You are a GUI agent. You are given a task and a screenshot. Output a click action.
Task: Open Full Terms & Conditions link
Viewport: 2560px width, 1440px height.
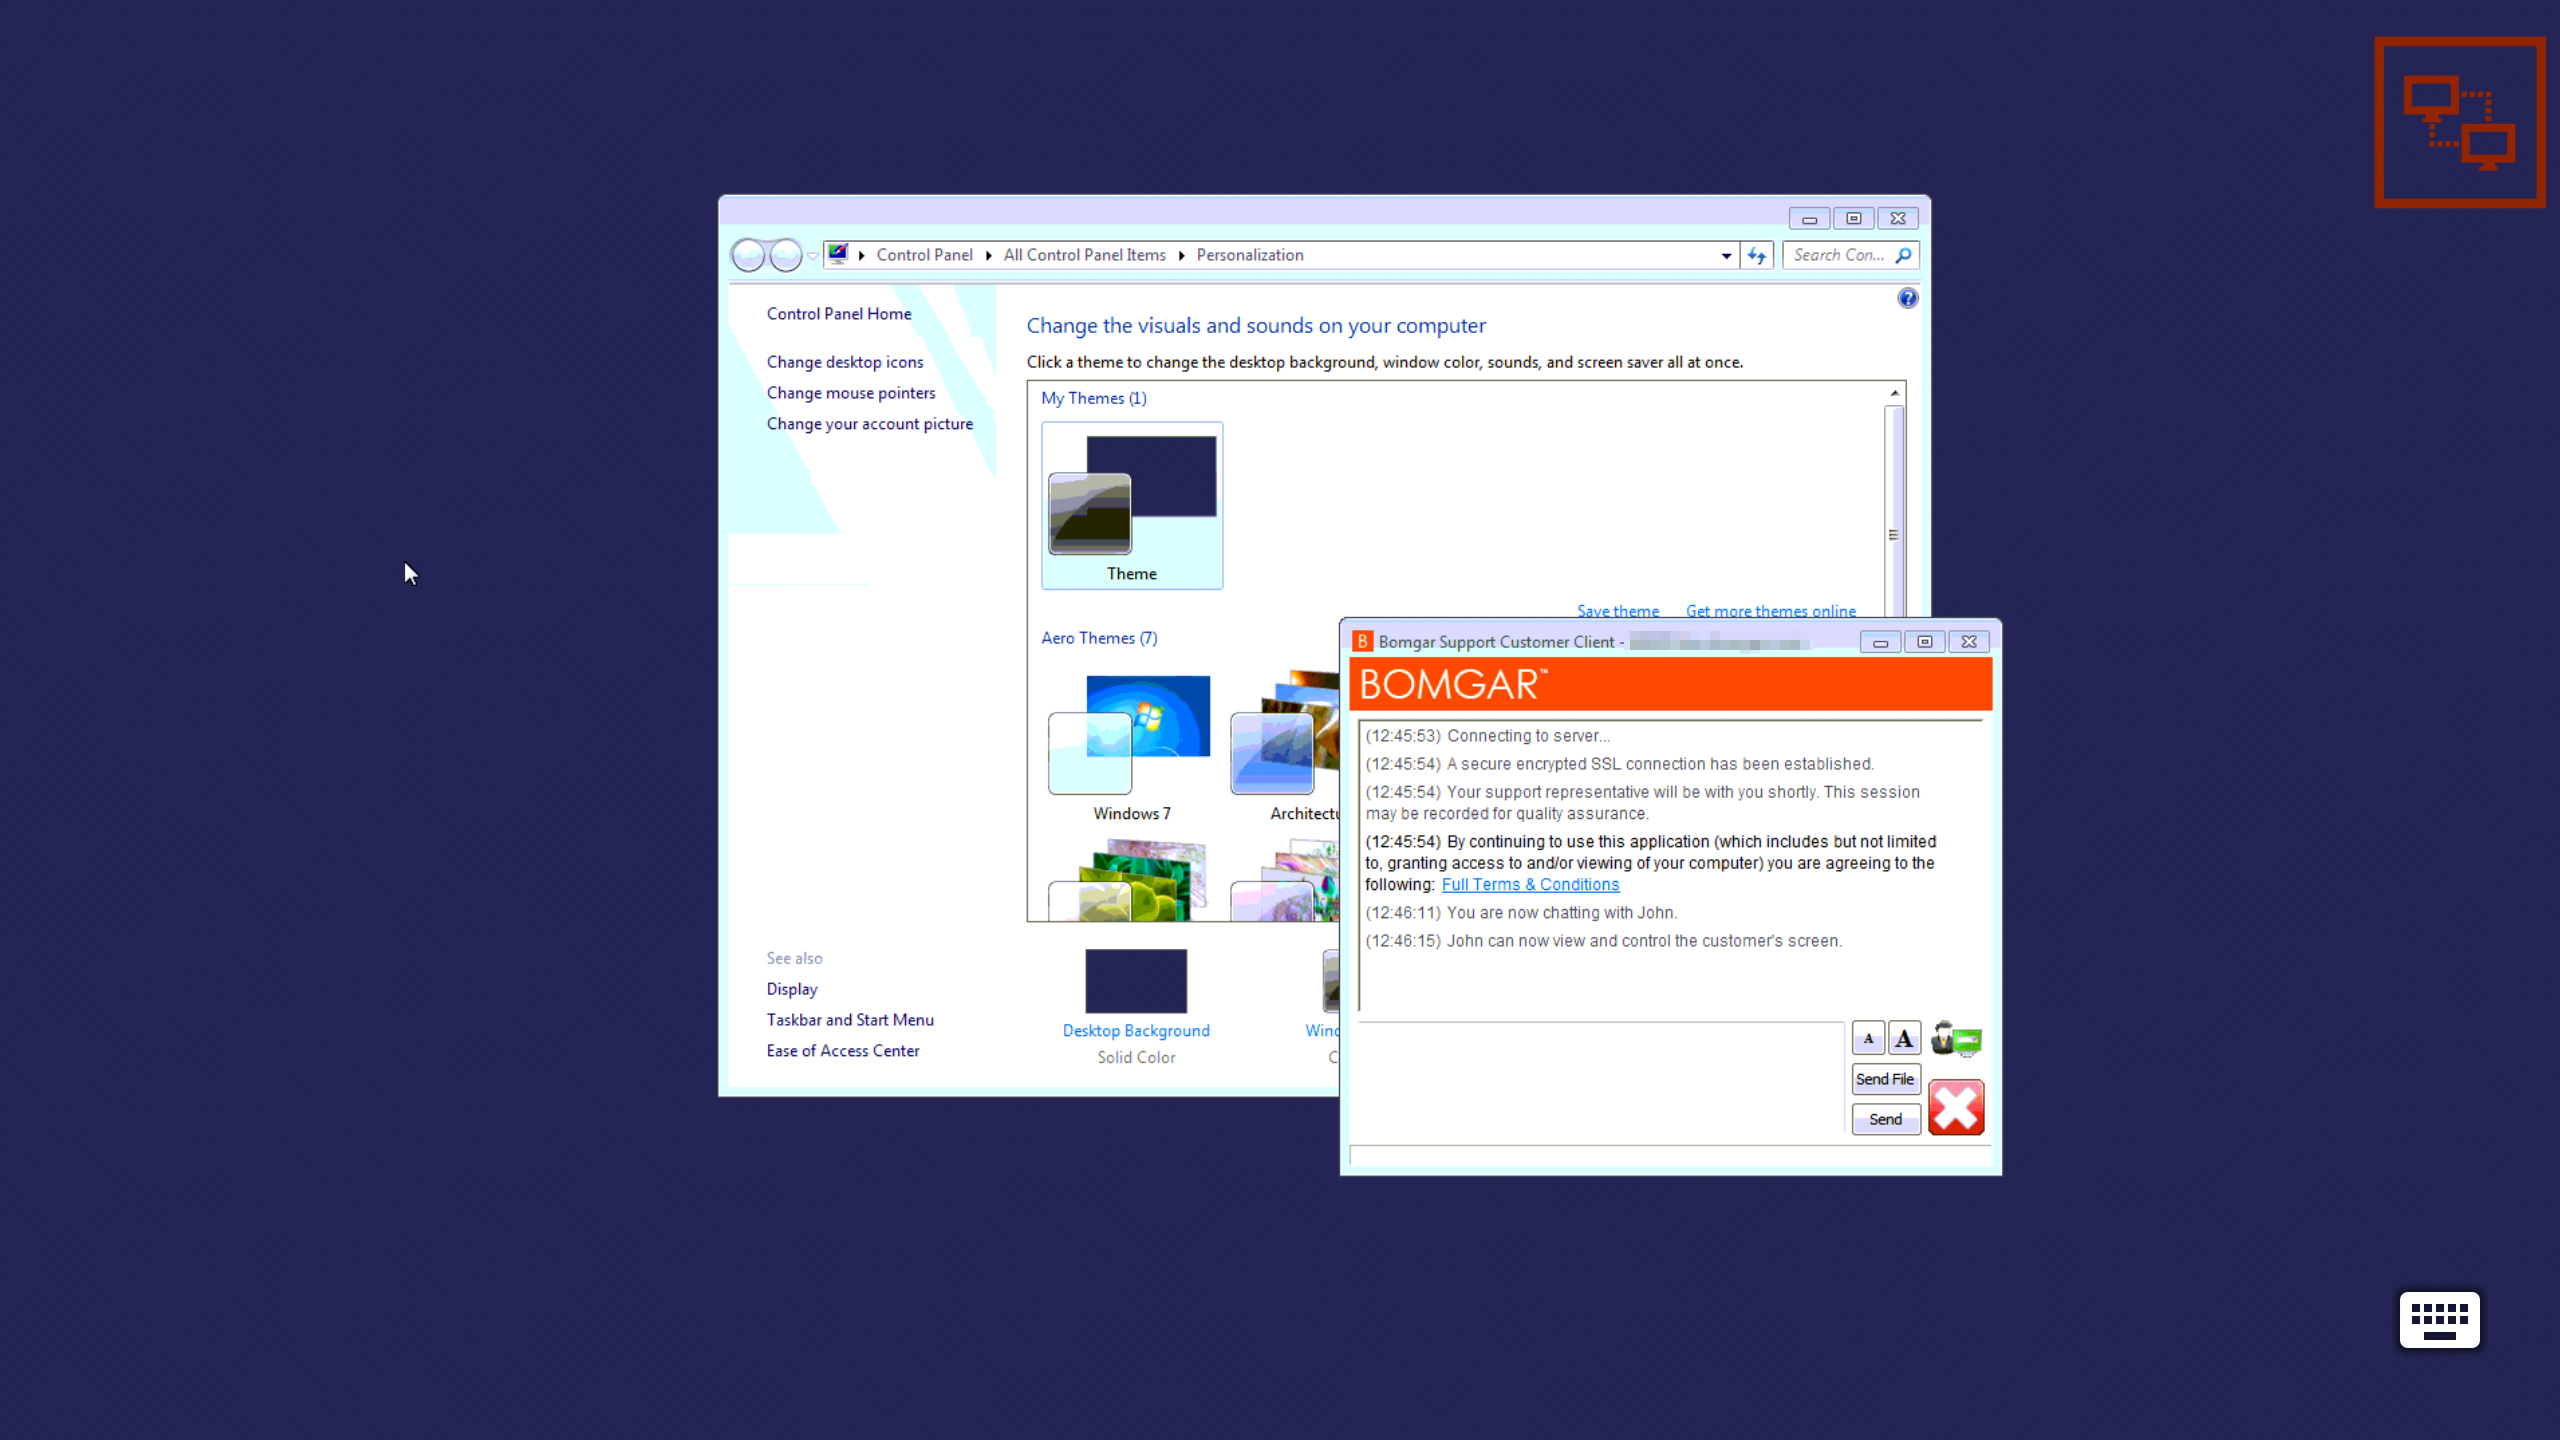[x=1530, y=885]
